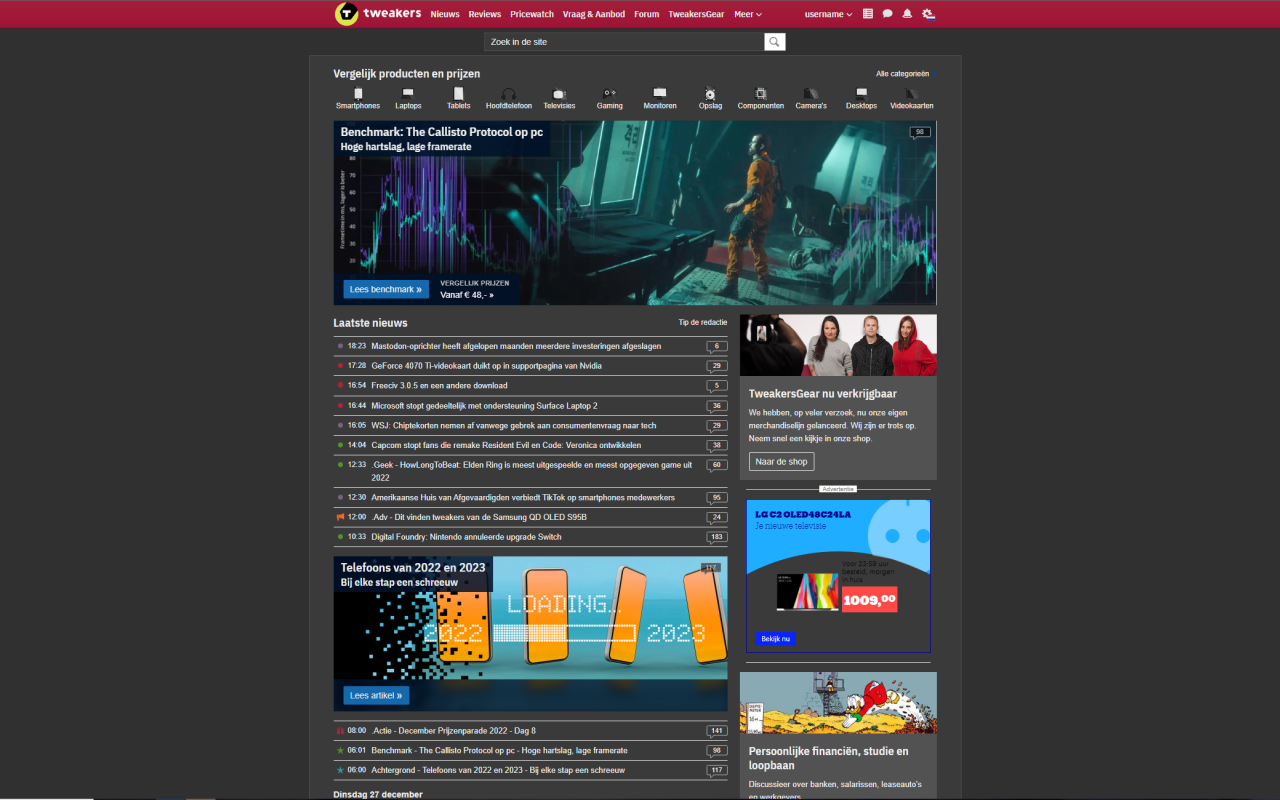
Task: Open comments bubble 95 for TikTok article
Action: [717, 498]
